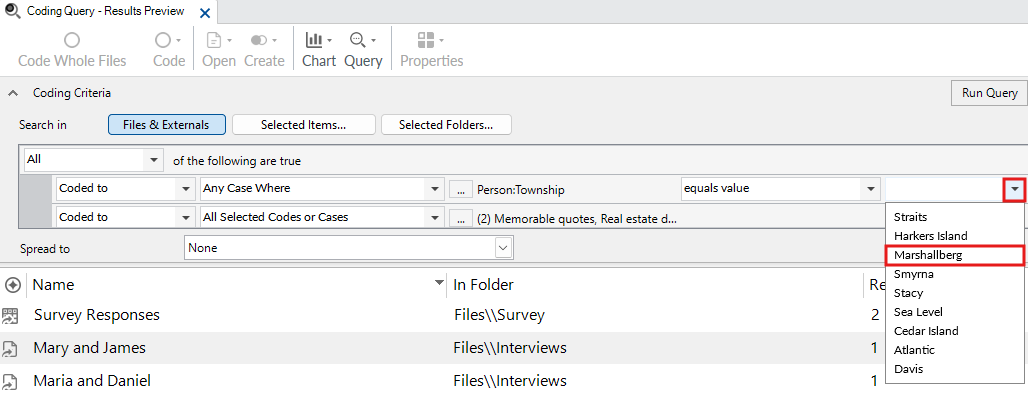Choose Smyrna from the township list
Image resolution: width=1028 pixels, height=396 pixels.
(x=955, y=274)
